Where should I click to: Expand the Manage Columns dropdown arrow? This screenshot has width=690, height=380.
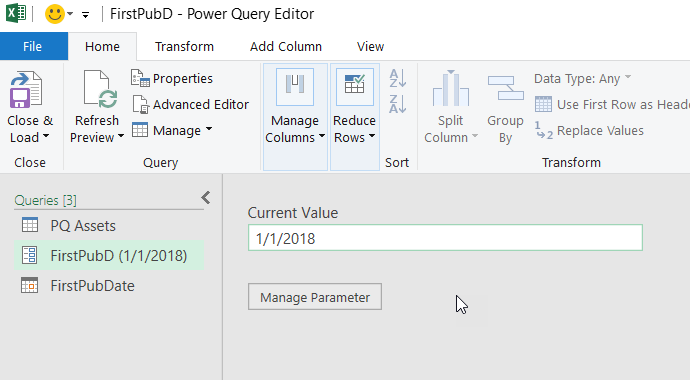coord(322,137)
